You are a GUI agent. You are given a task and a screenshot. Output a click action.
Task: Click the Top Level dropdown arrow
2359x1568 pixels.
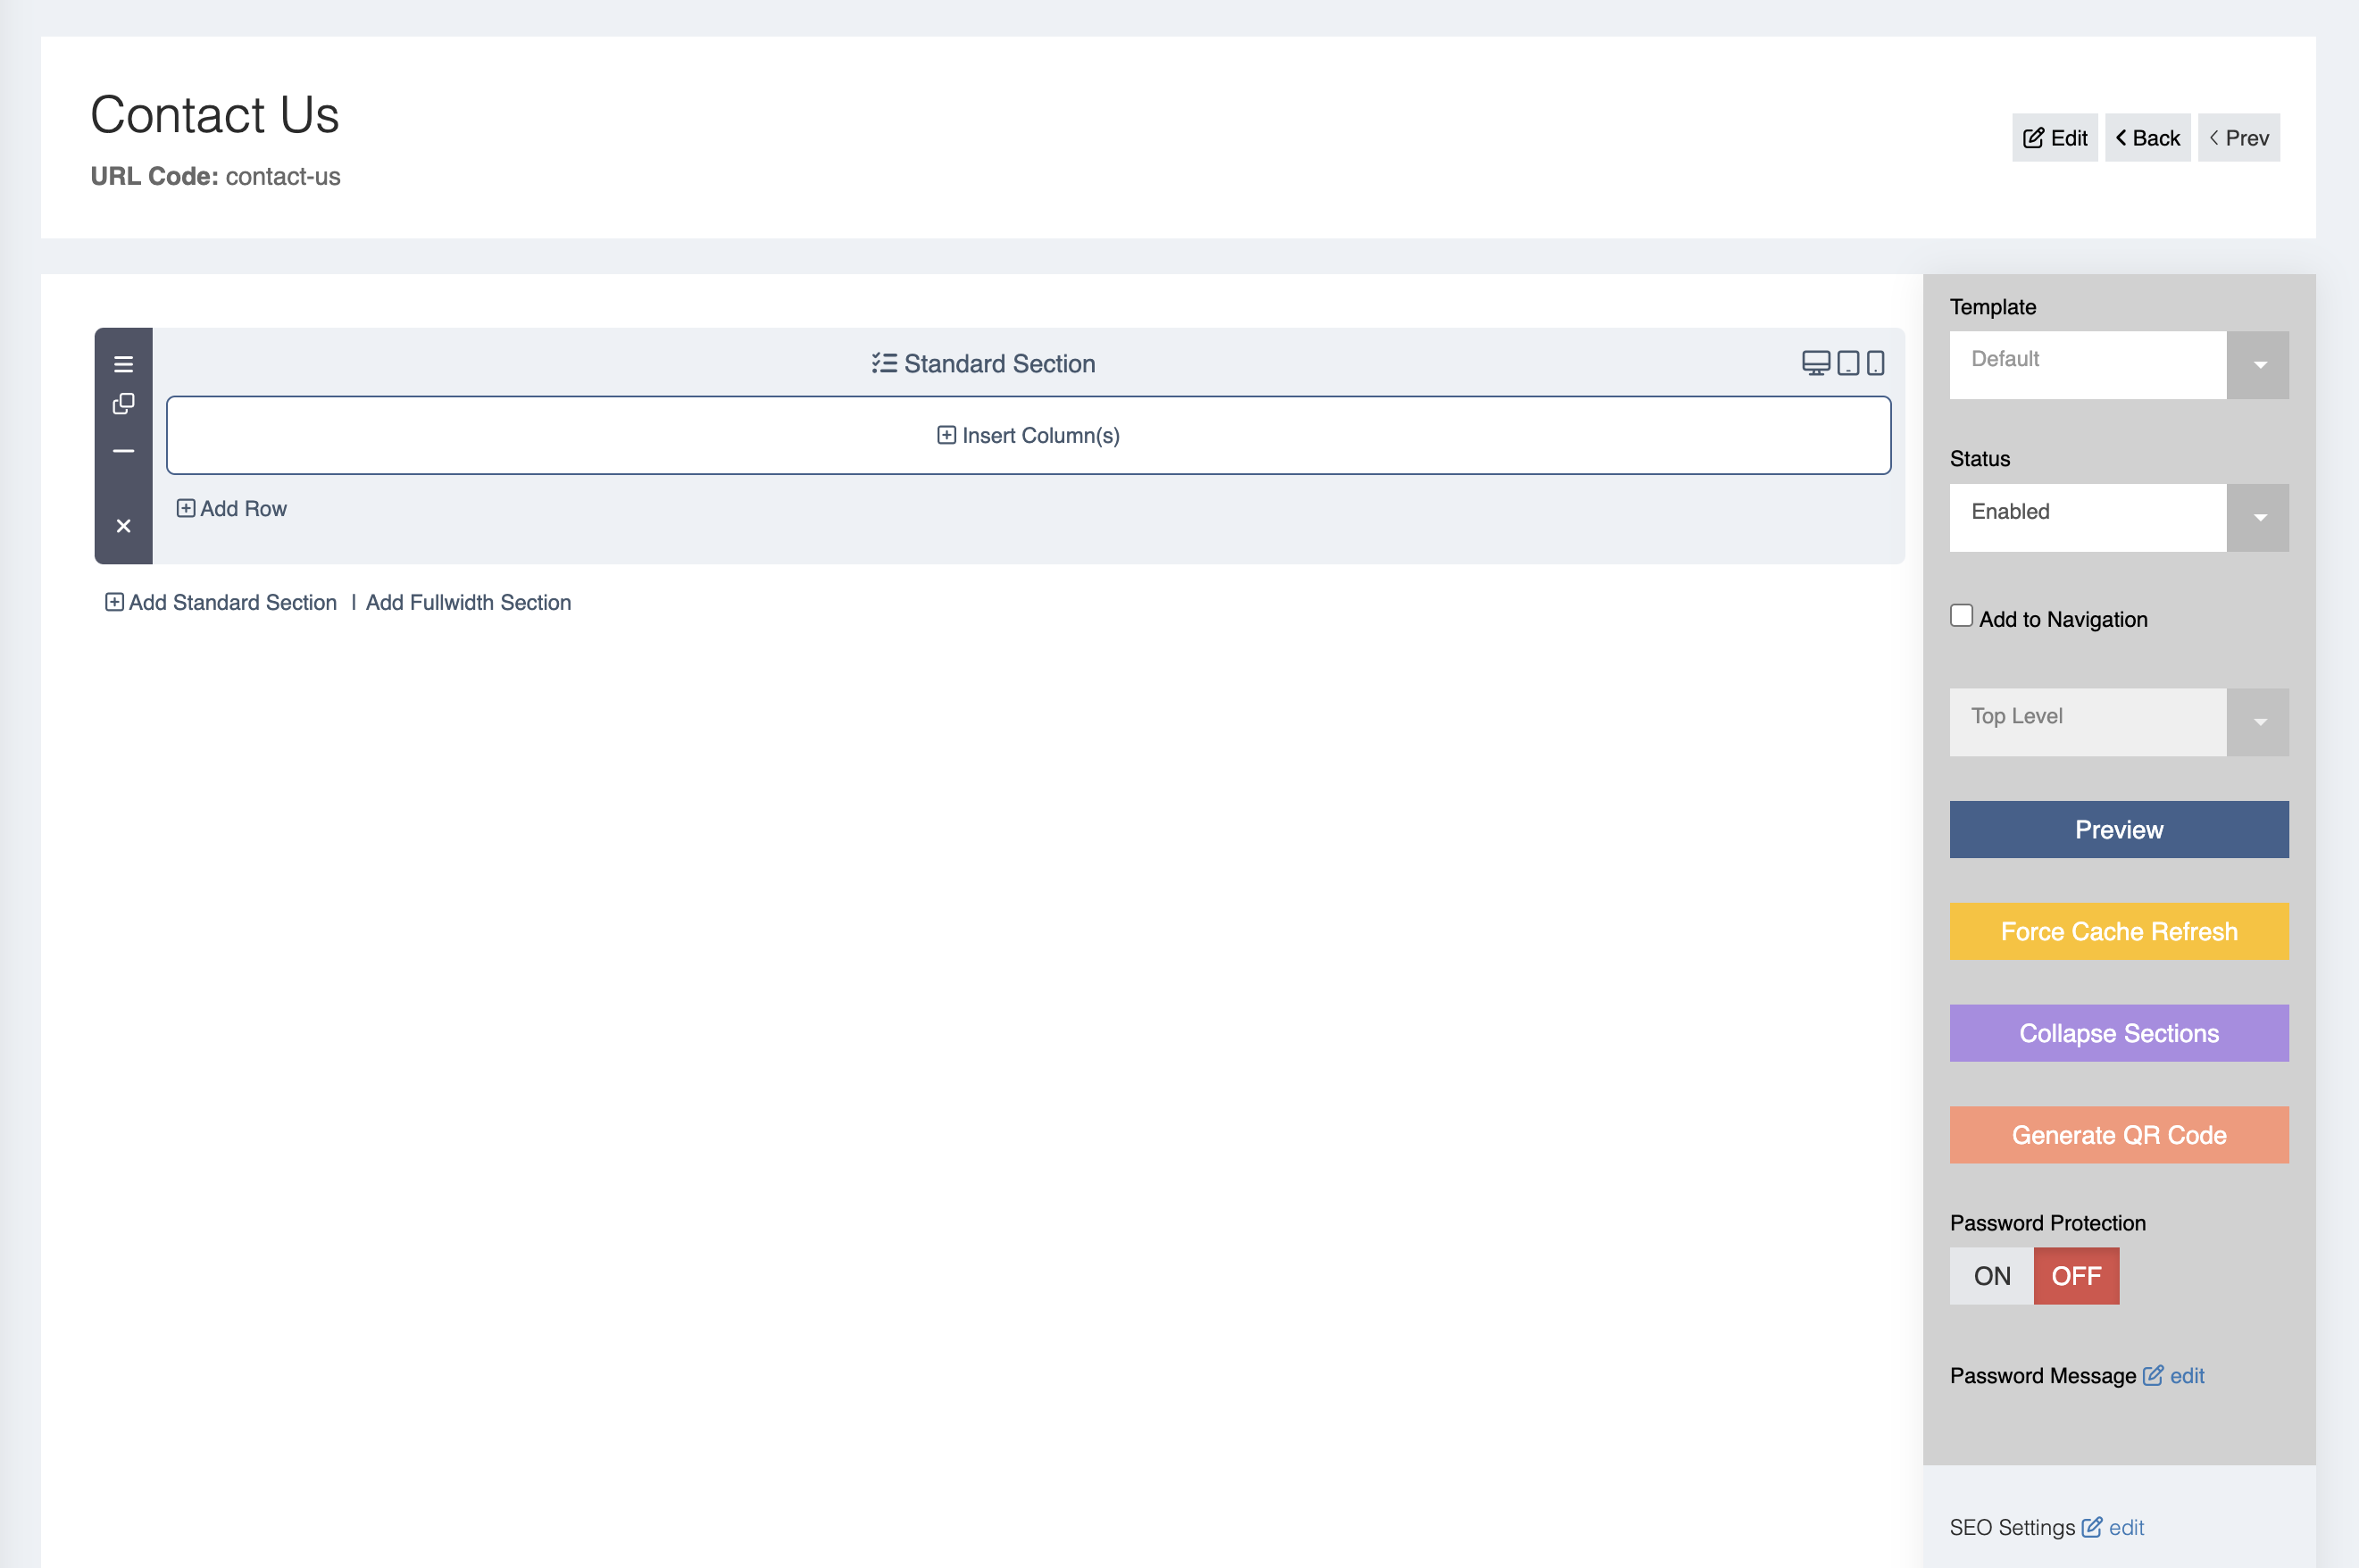click(2258, 722)
